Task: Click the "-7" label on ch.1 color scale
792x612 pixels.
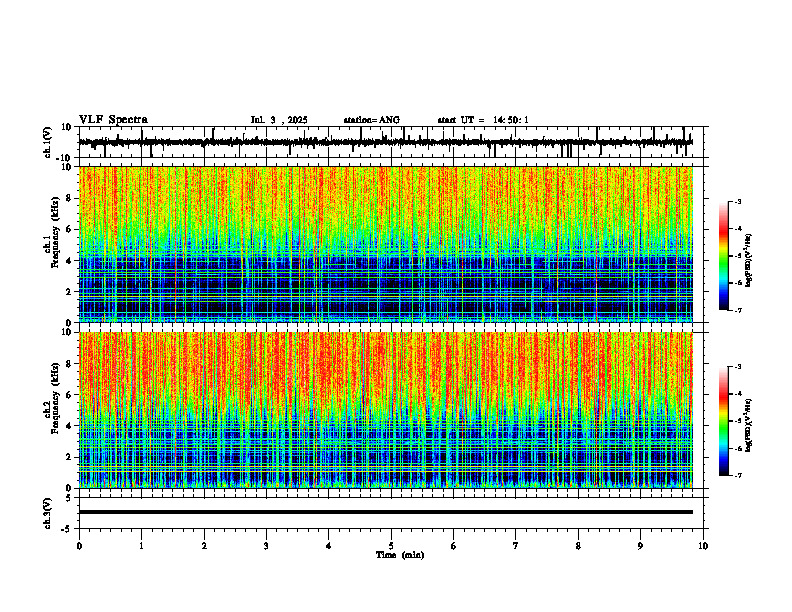Action: [738, 310]
